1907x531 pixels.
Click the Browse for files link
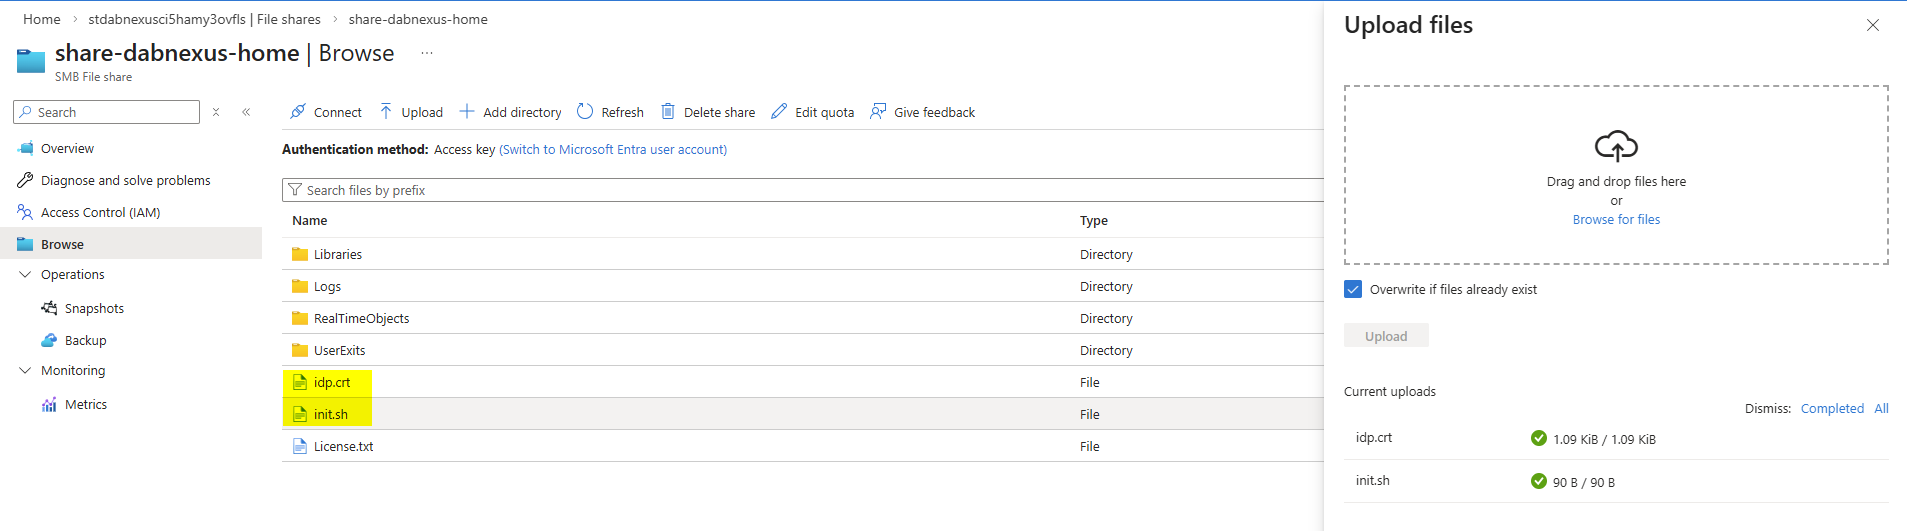pos(1616,220)
